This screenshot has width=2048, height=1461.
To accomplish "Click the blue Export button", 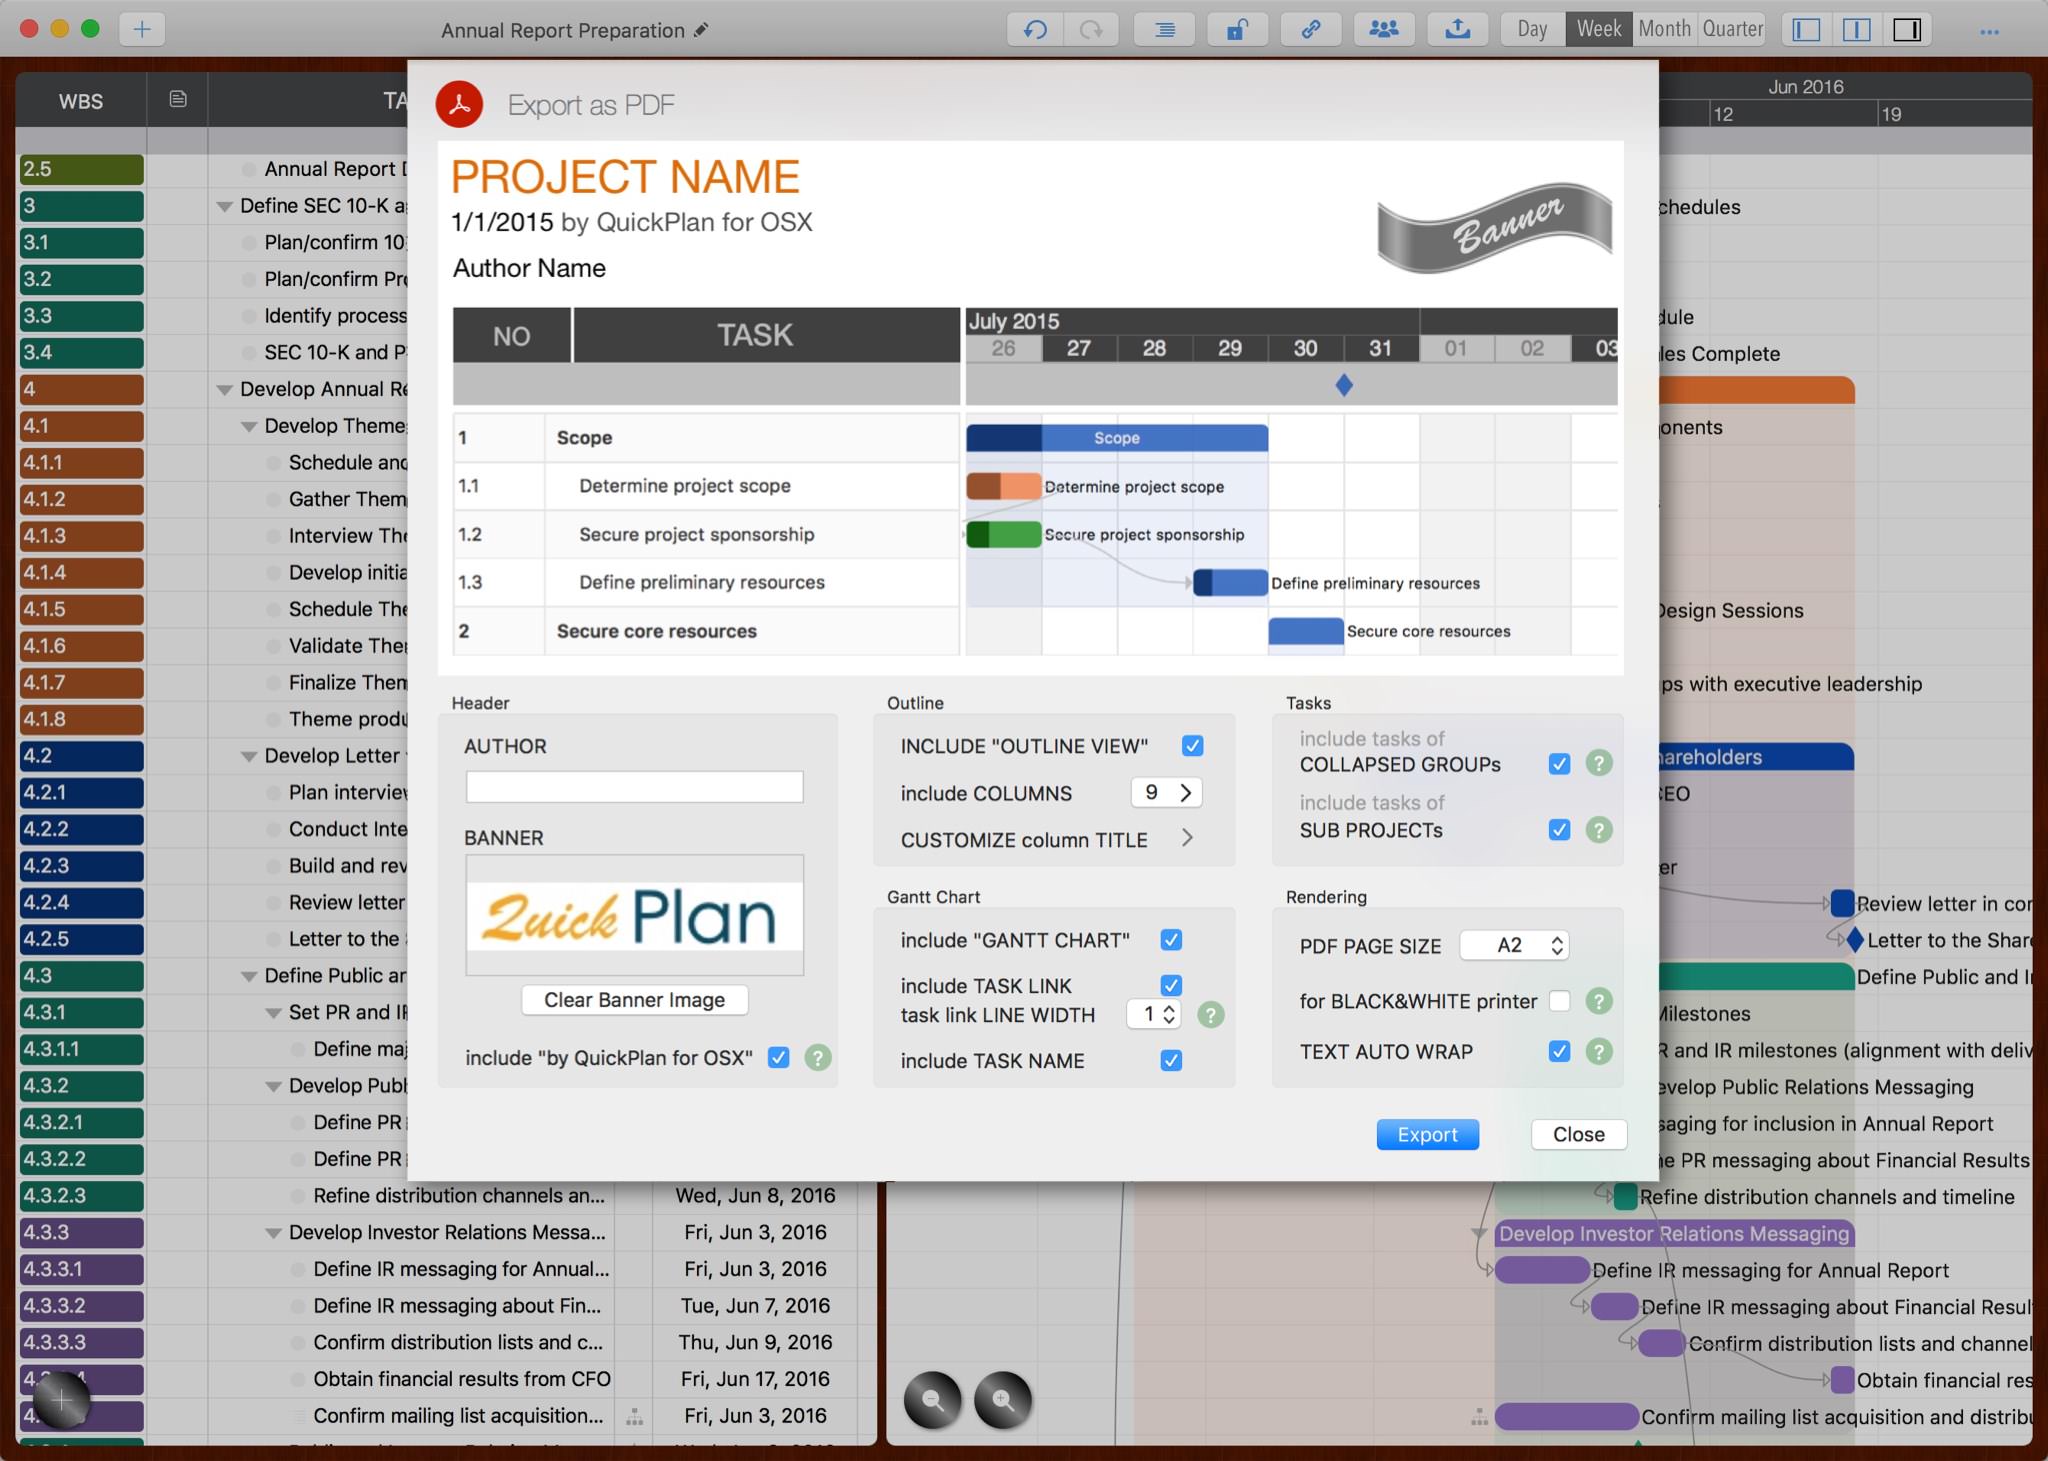I will point(1427,1134).
